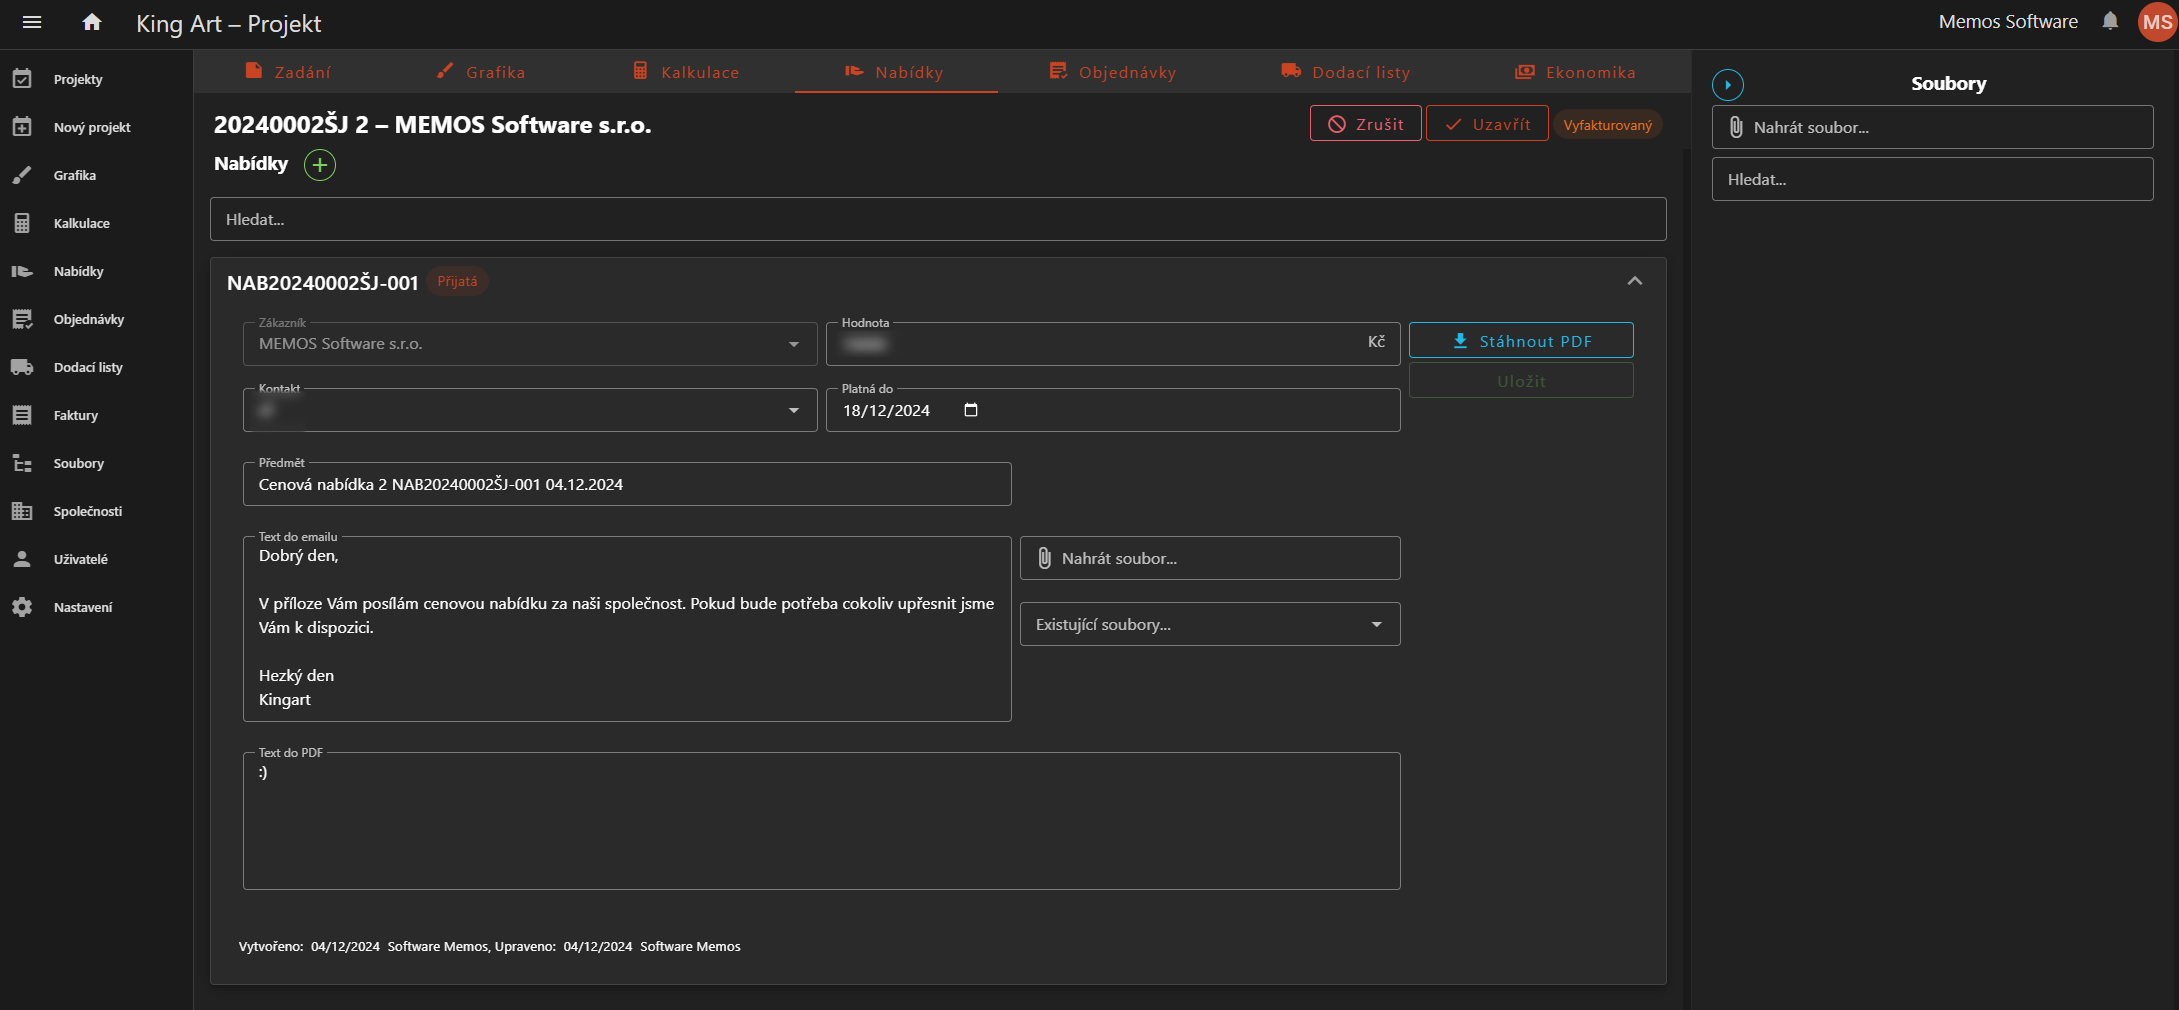Open Faktury from the sidebar

76,415
